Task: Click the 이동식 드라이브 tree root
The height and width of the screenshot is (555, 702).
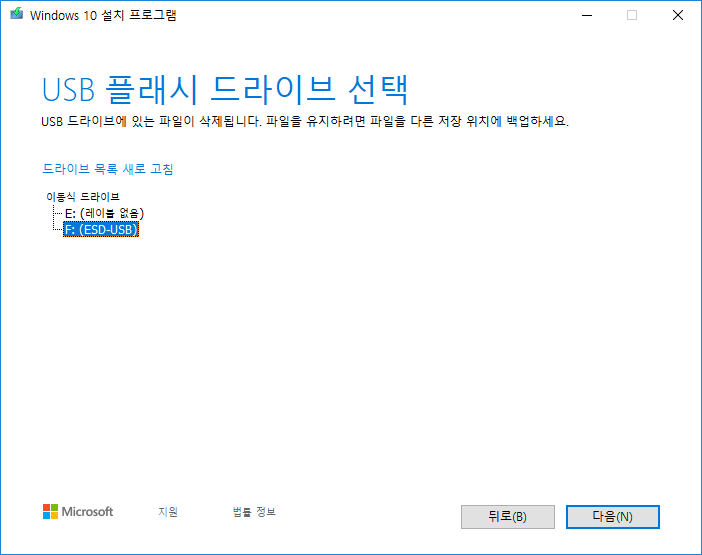Action: point(83,197)
